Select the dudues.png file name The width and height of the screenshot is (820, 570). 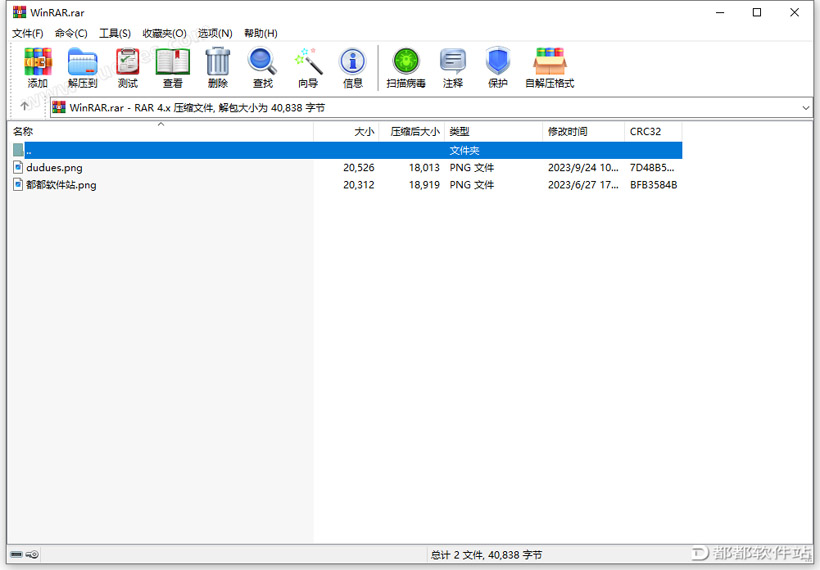click(54, 168)
